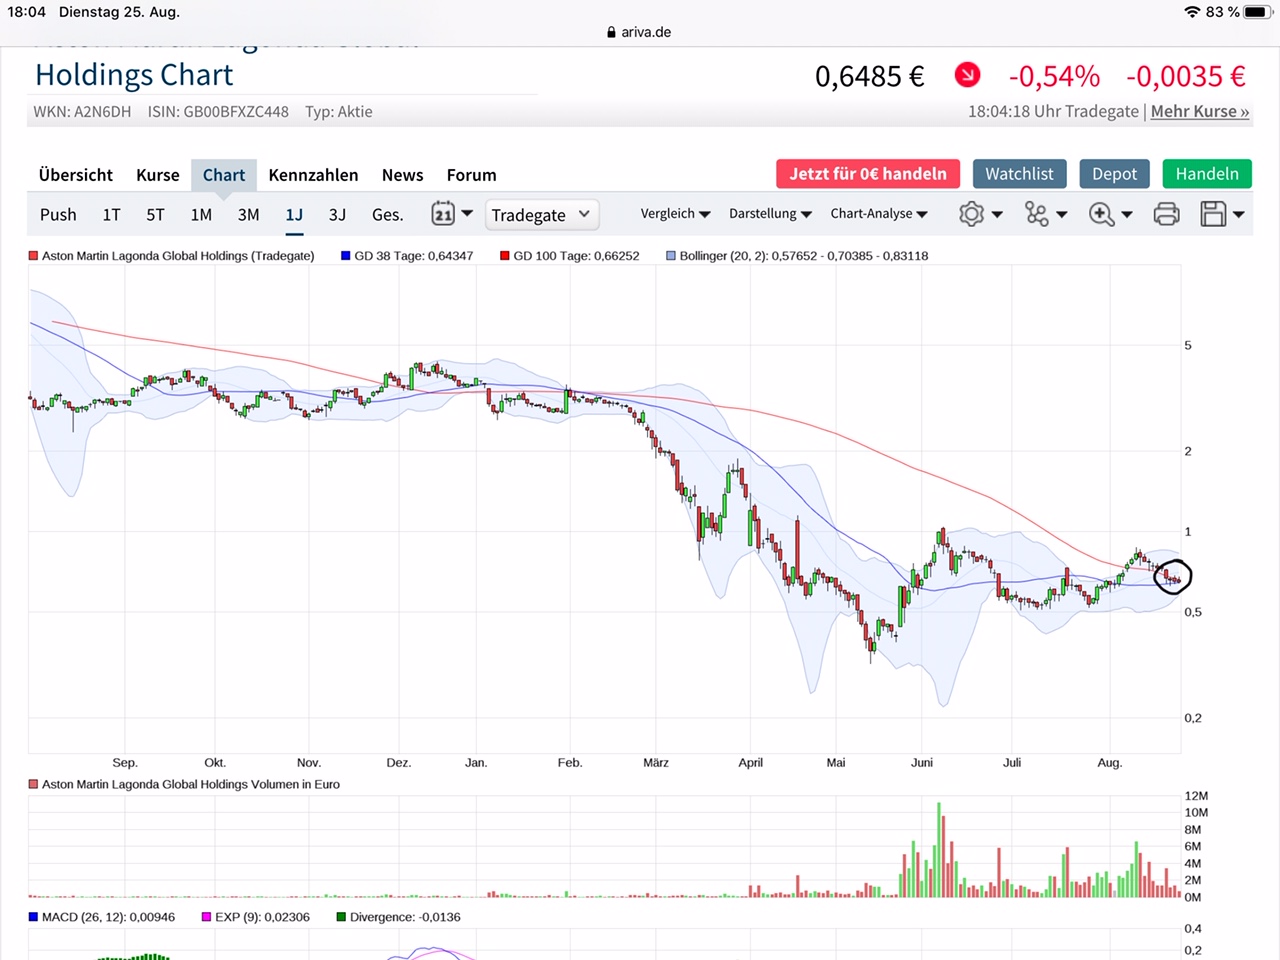1280x960 pixels.
Task: Click the red down-trend arrow icon
Action: click(x=967, y=75)
